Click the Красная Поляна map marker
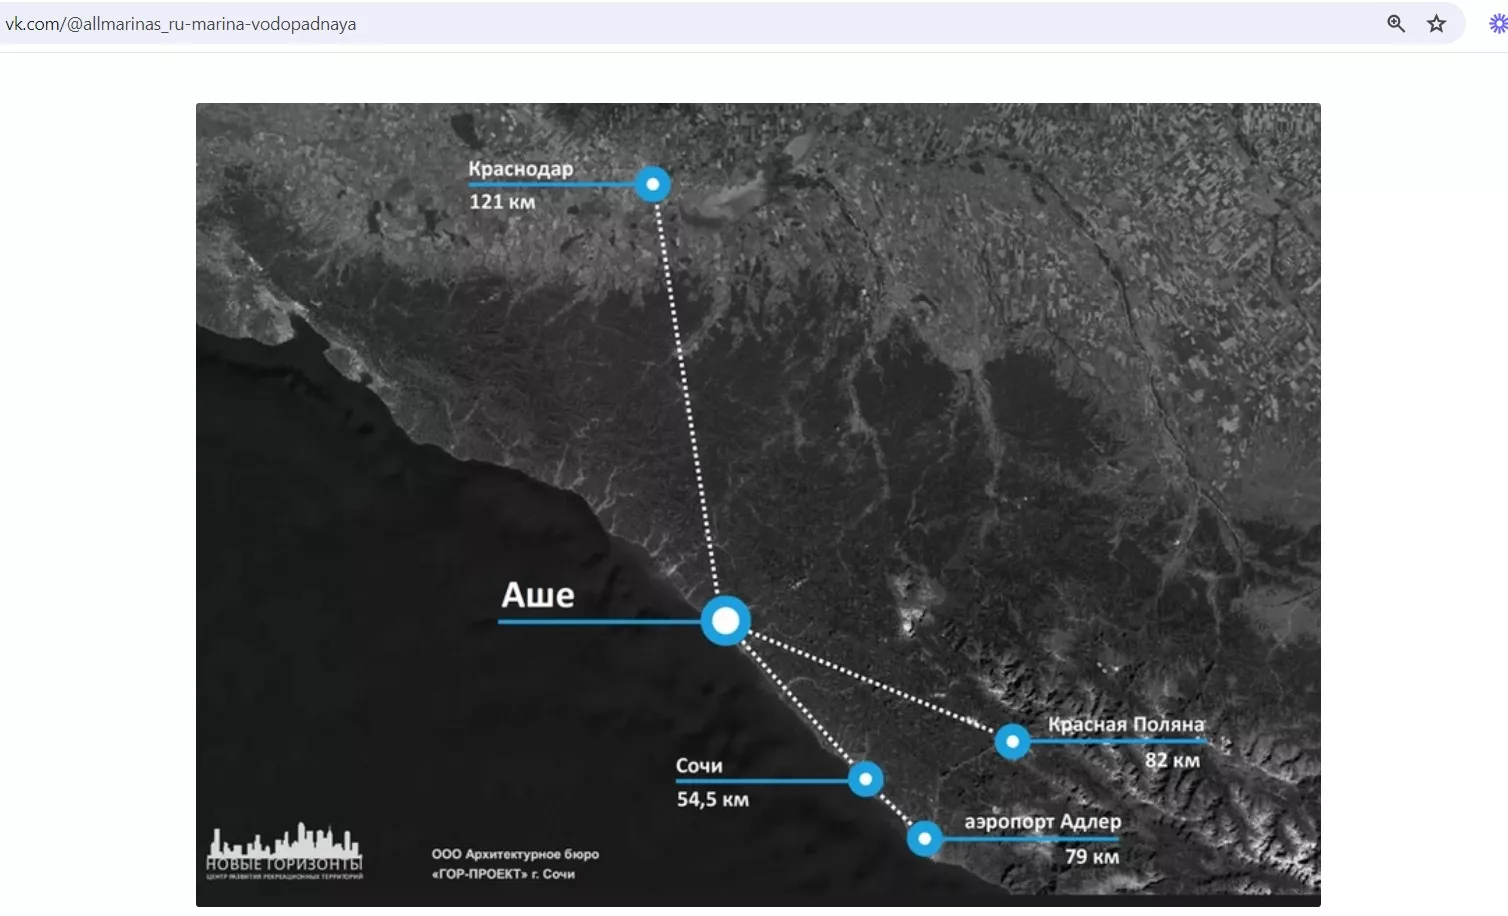Screen dimensions: 1508x916 (x=1012, y=742)
